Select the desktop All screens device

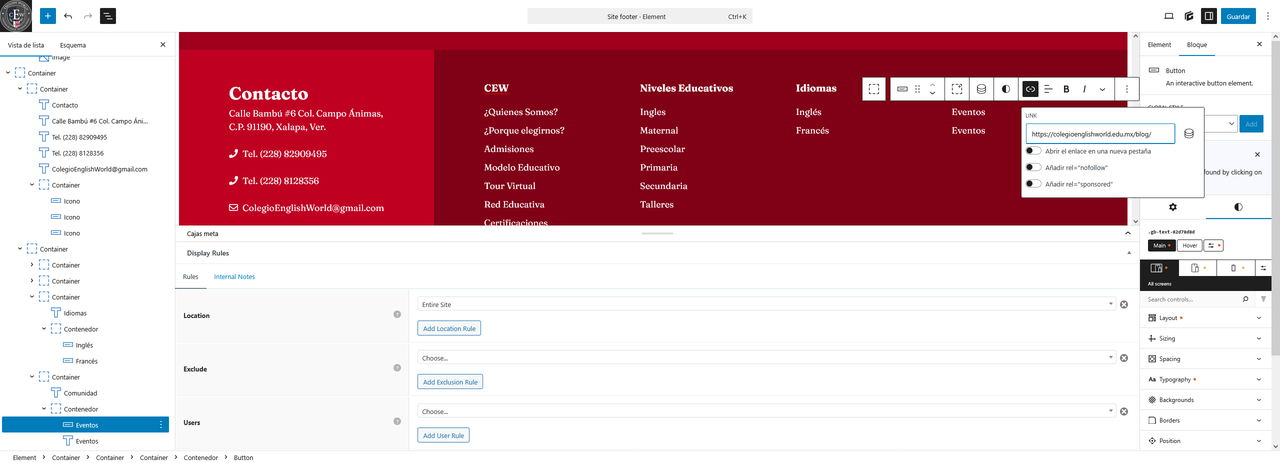pyautogui.click(x=1160, y=268)
